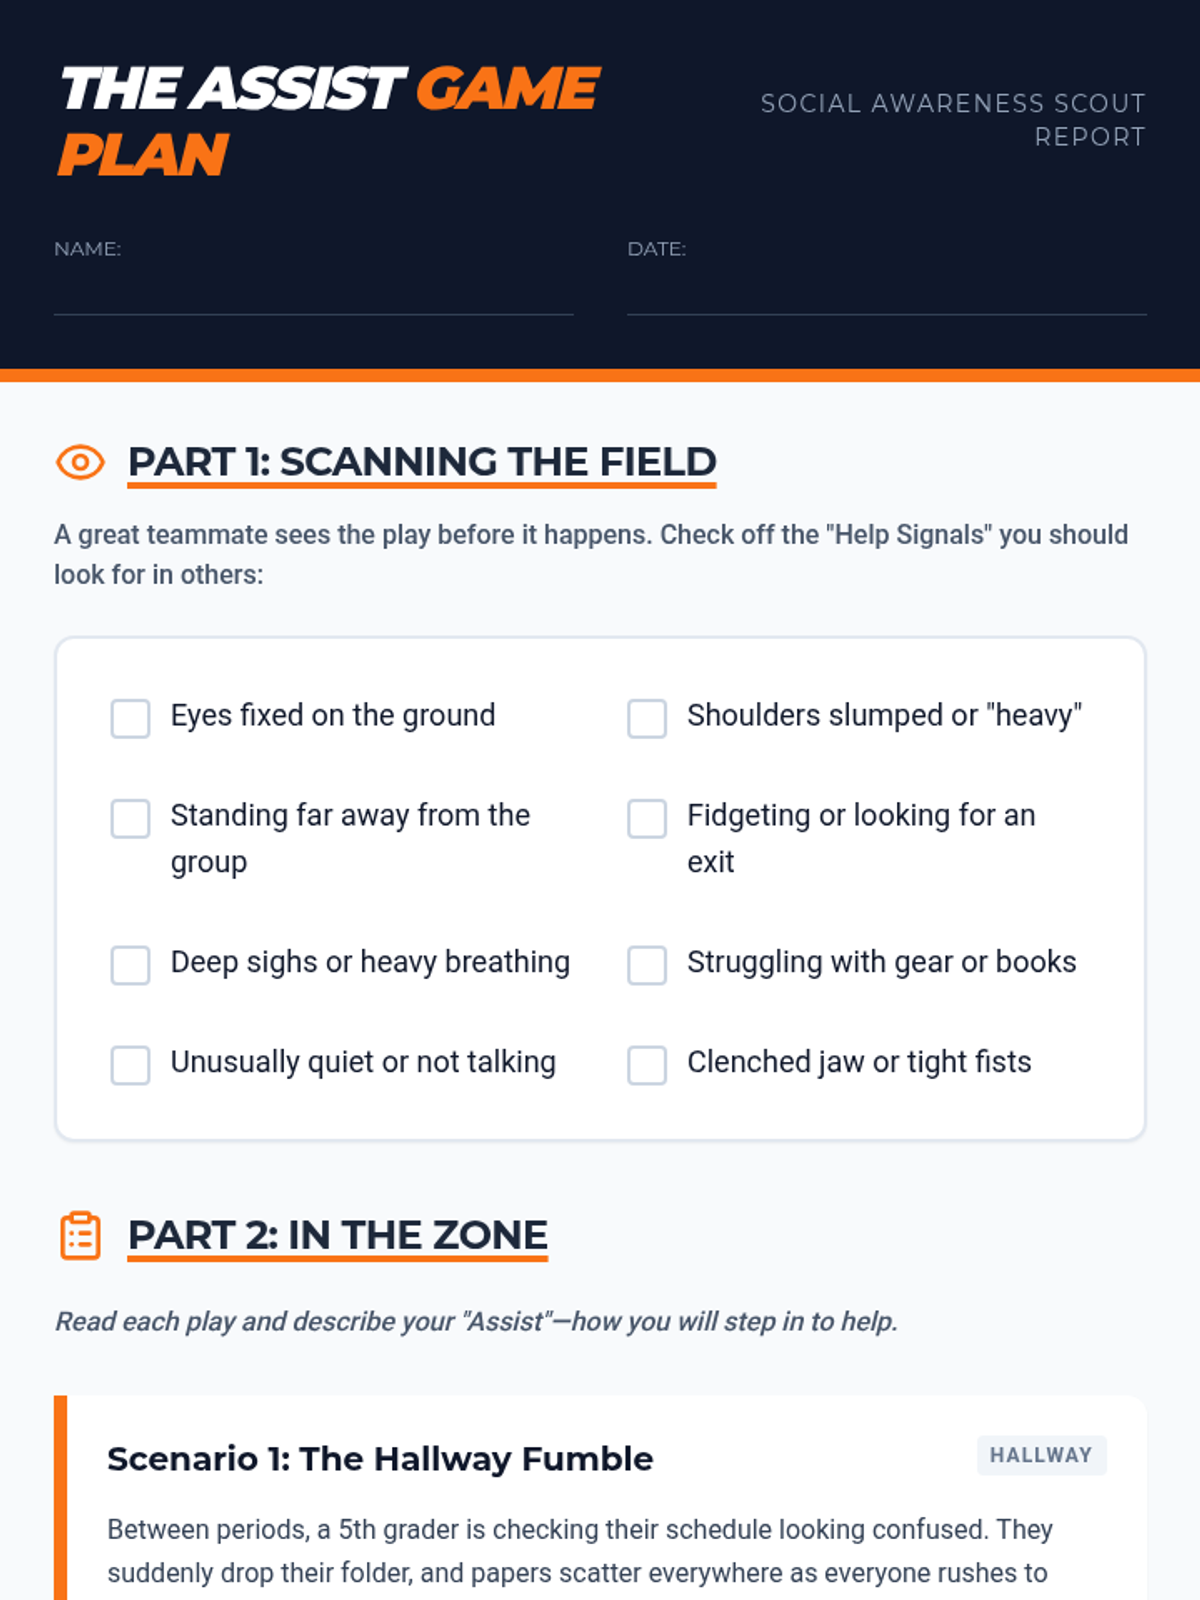Tick 'Shoulders slumped or heavy' checkbox

point(647,718)
